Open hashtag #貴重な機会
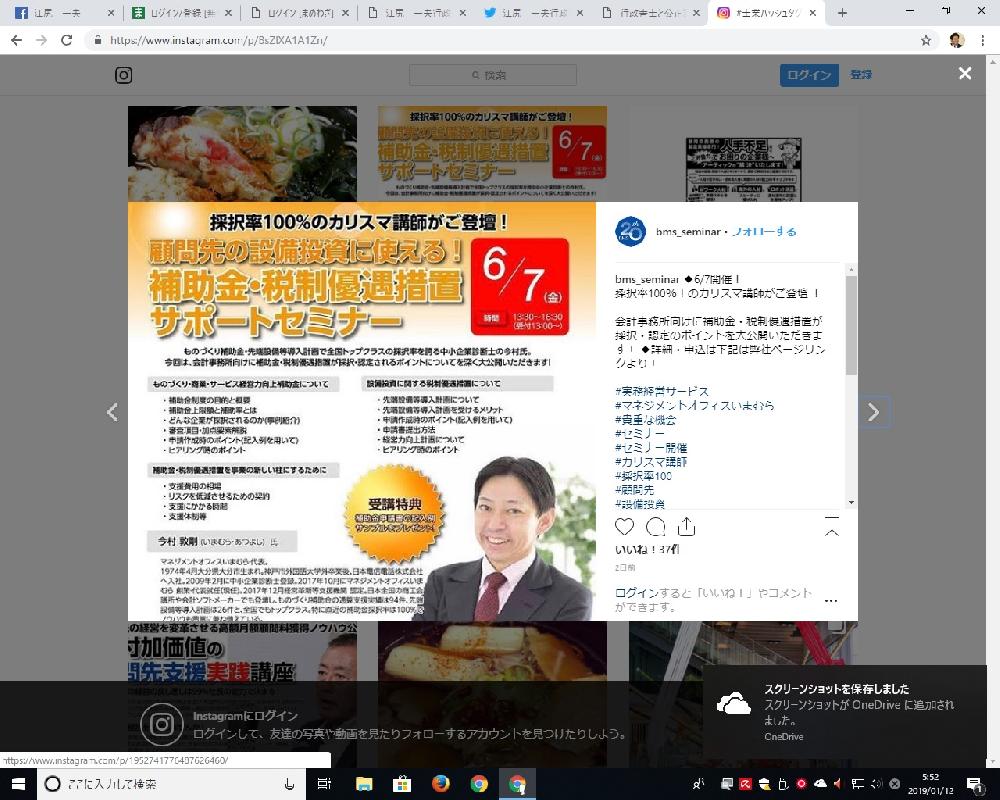Viewport: 1000px width, 800px height. click(645, 420)
